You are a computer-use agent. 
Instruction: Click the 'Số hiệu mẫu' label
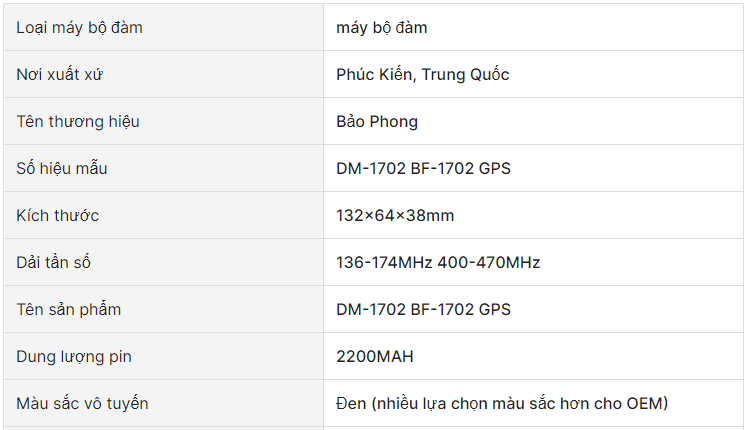(62, 168)
